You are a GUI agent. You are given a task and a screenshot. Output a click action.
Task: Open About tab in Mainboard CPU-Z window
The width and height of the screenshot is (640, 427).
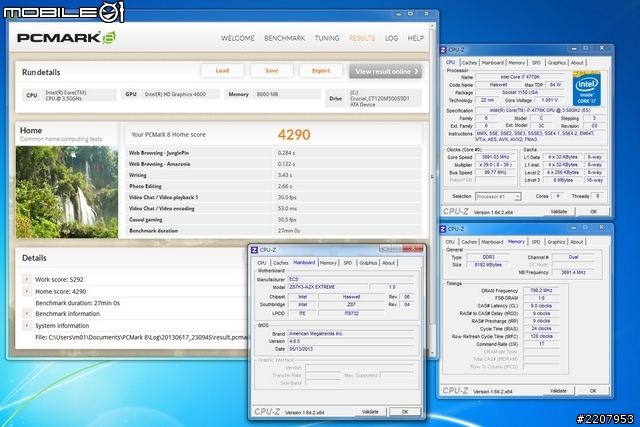coord(389,263)
